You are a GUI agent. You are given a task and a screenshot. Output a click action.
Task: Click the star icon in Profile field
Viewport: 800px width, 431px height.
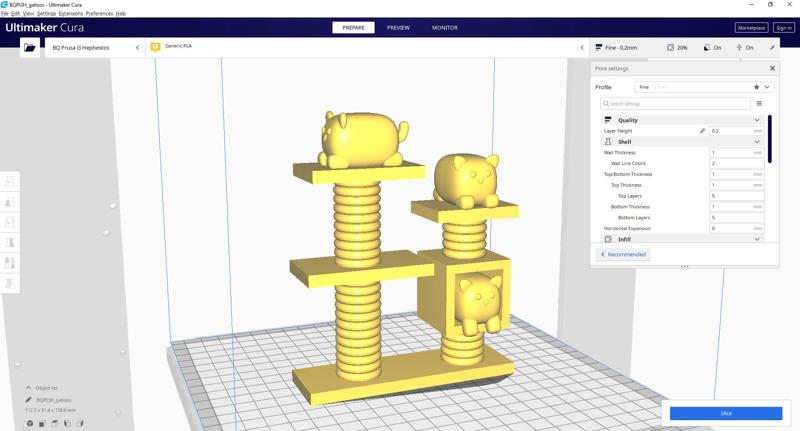click(x=756, y=87)
